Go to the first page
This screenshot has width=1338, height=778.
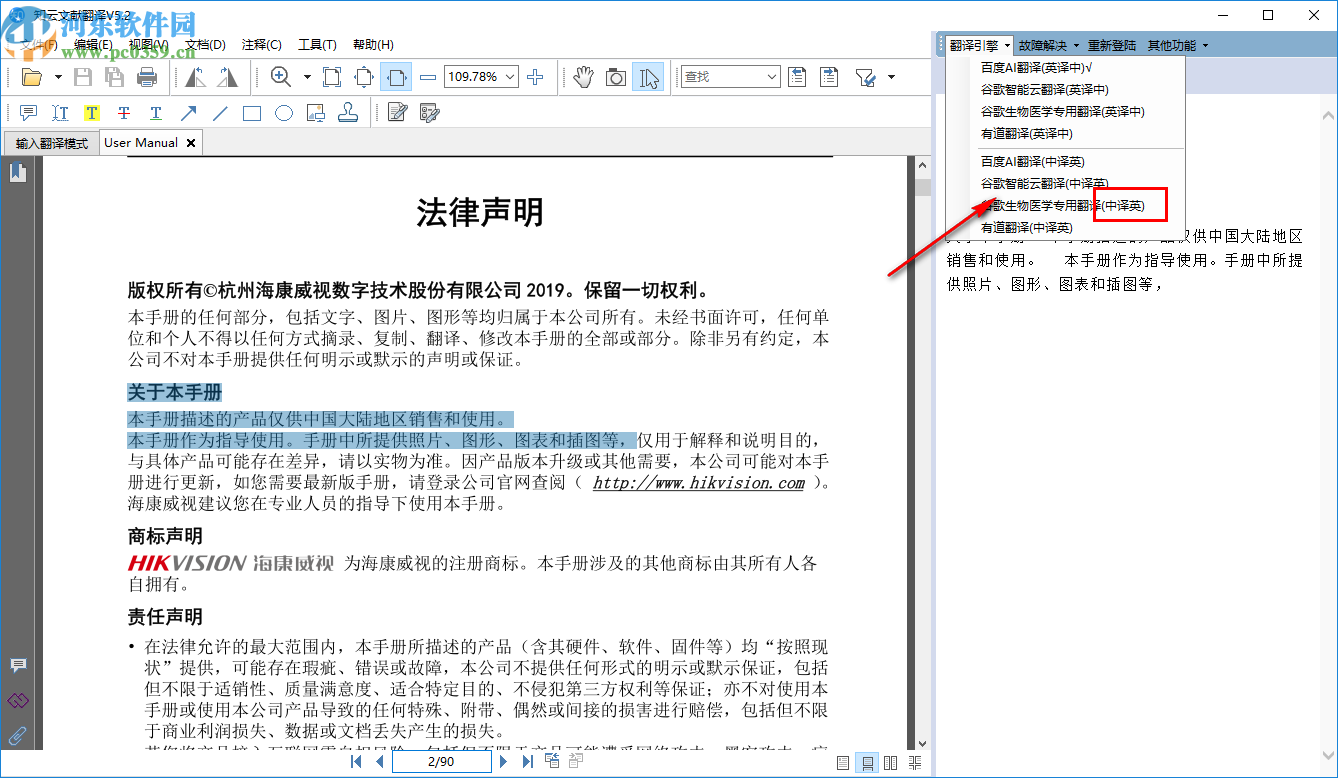pos(356,762)
